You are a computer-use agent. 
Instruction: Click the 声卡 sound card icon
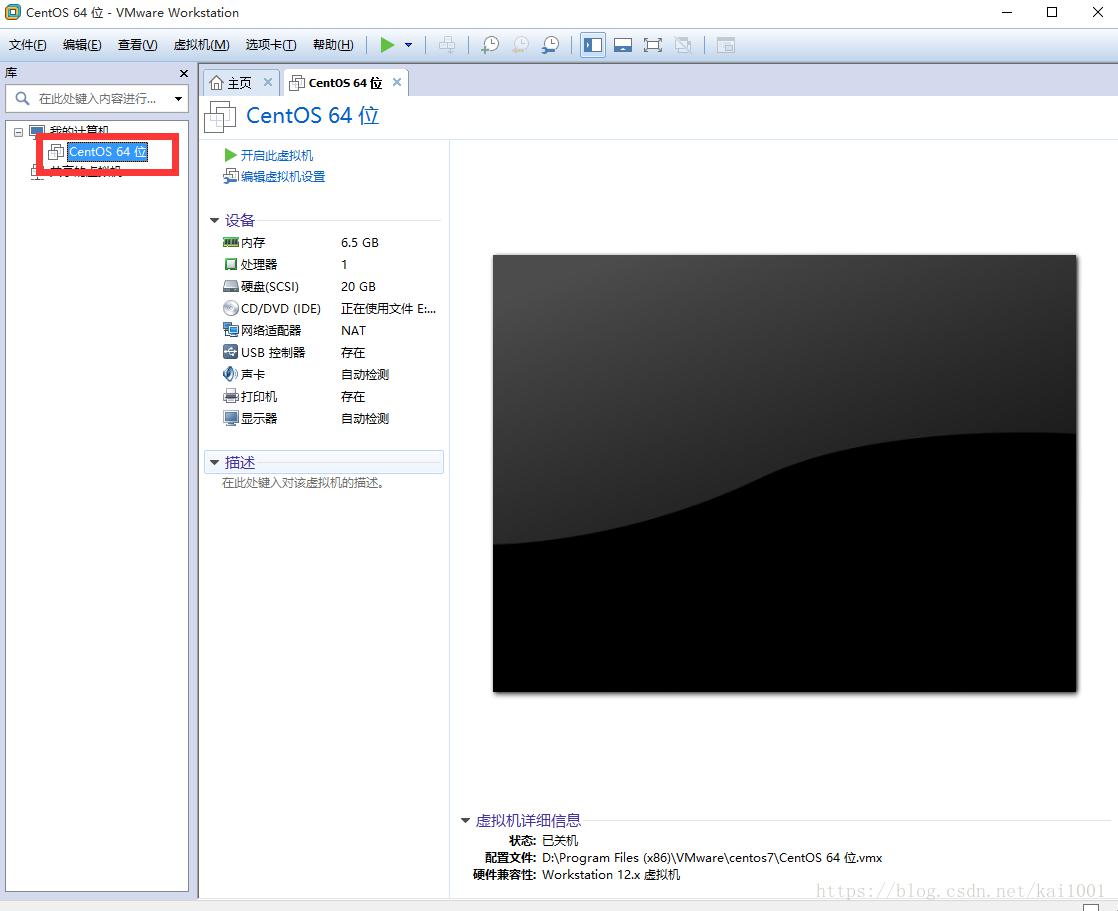(230, 374)
